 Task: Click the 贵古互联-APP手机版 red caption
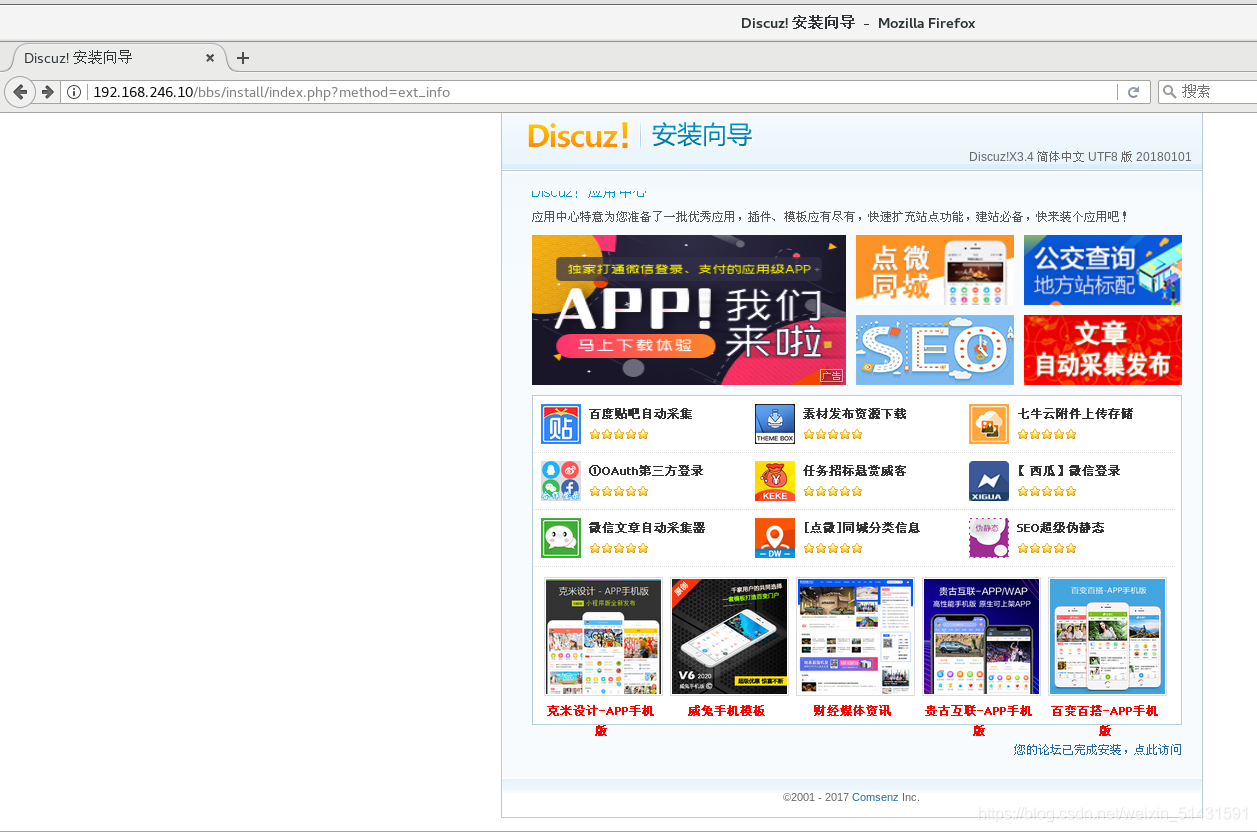pos(978,720)
